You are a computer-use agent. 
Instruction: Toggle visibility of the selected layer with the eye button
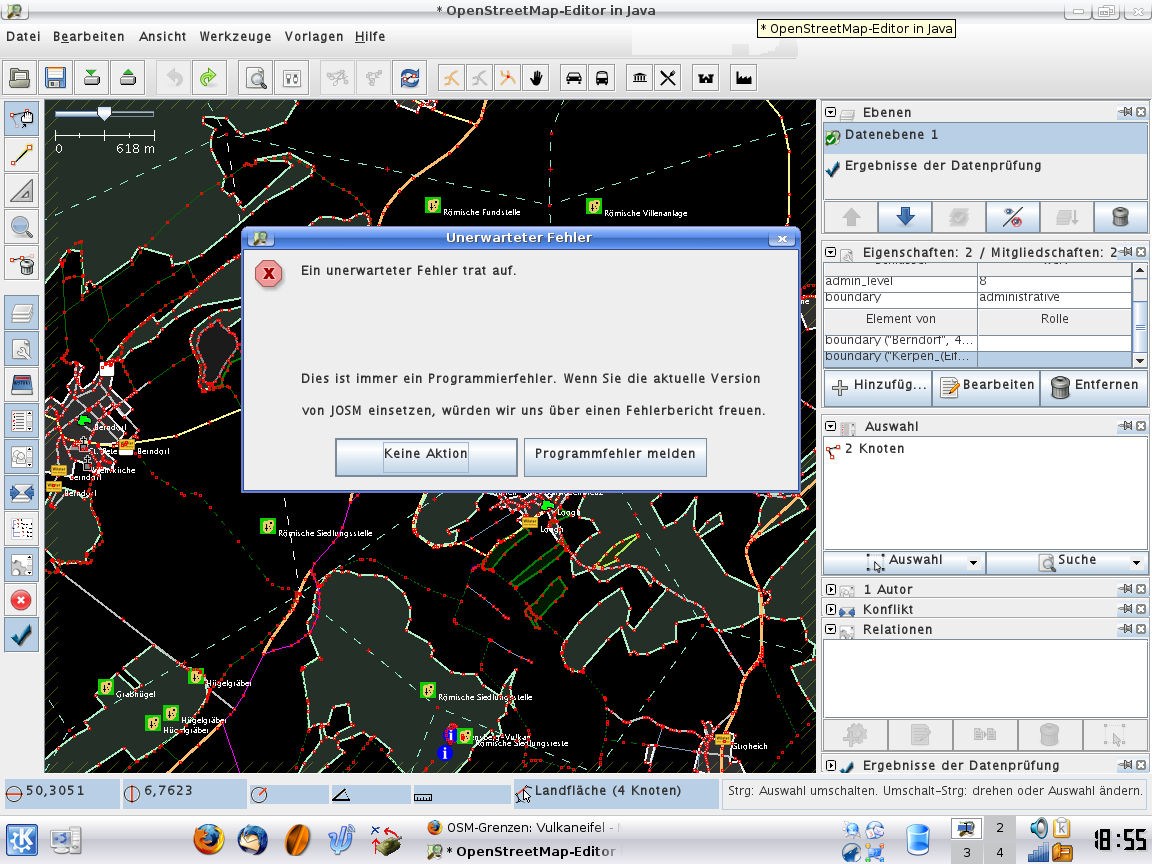[1012, 217]
